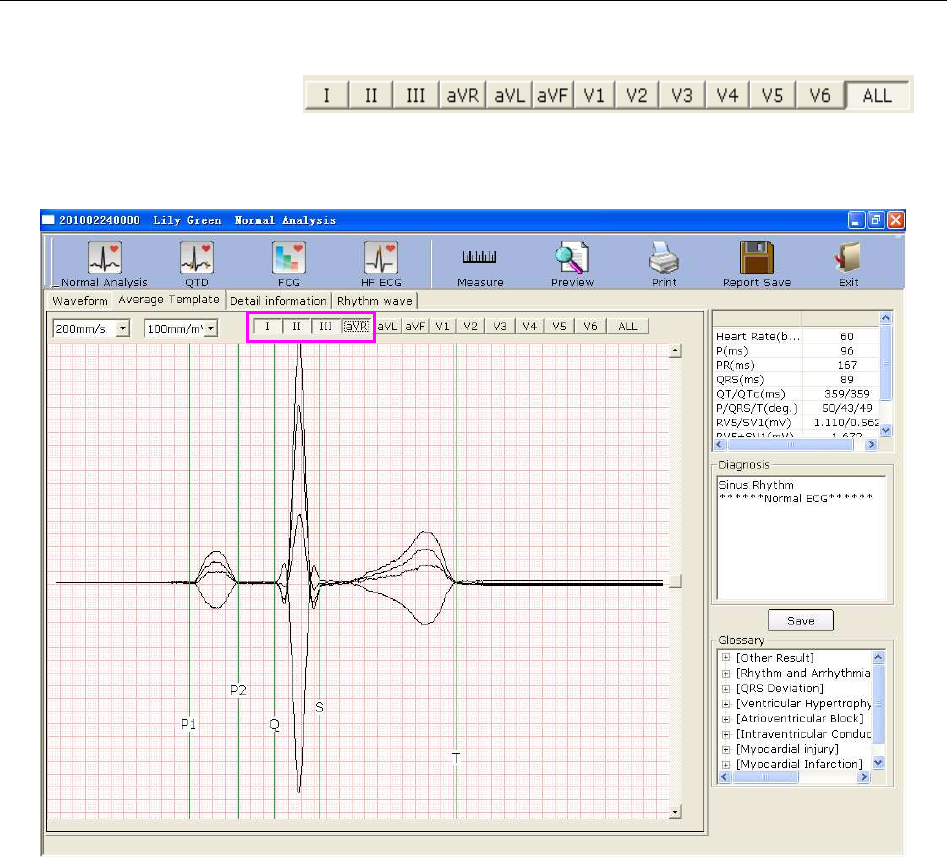Select the Measure ruler tool
The height and width of the screenshot is (857, 947).
(480, 264)
